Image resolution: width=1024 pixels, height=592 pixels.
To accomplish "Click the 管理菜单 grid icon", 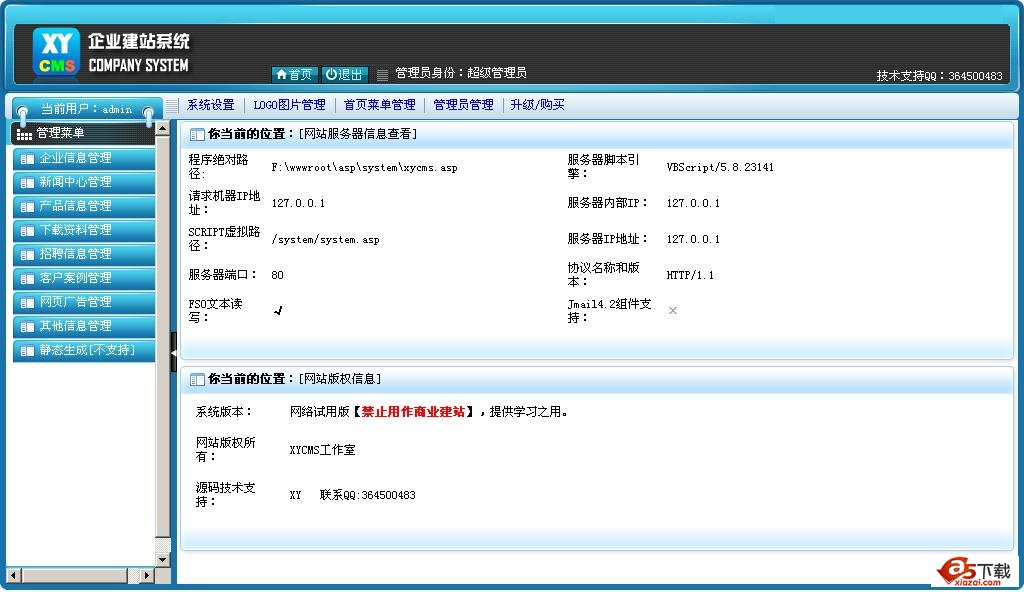I will point(24,133).
